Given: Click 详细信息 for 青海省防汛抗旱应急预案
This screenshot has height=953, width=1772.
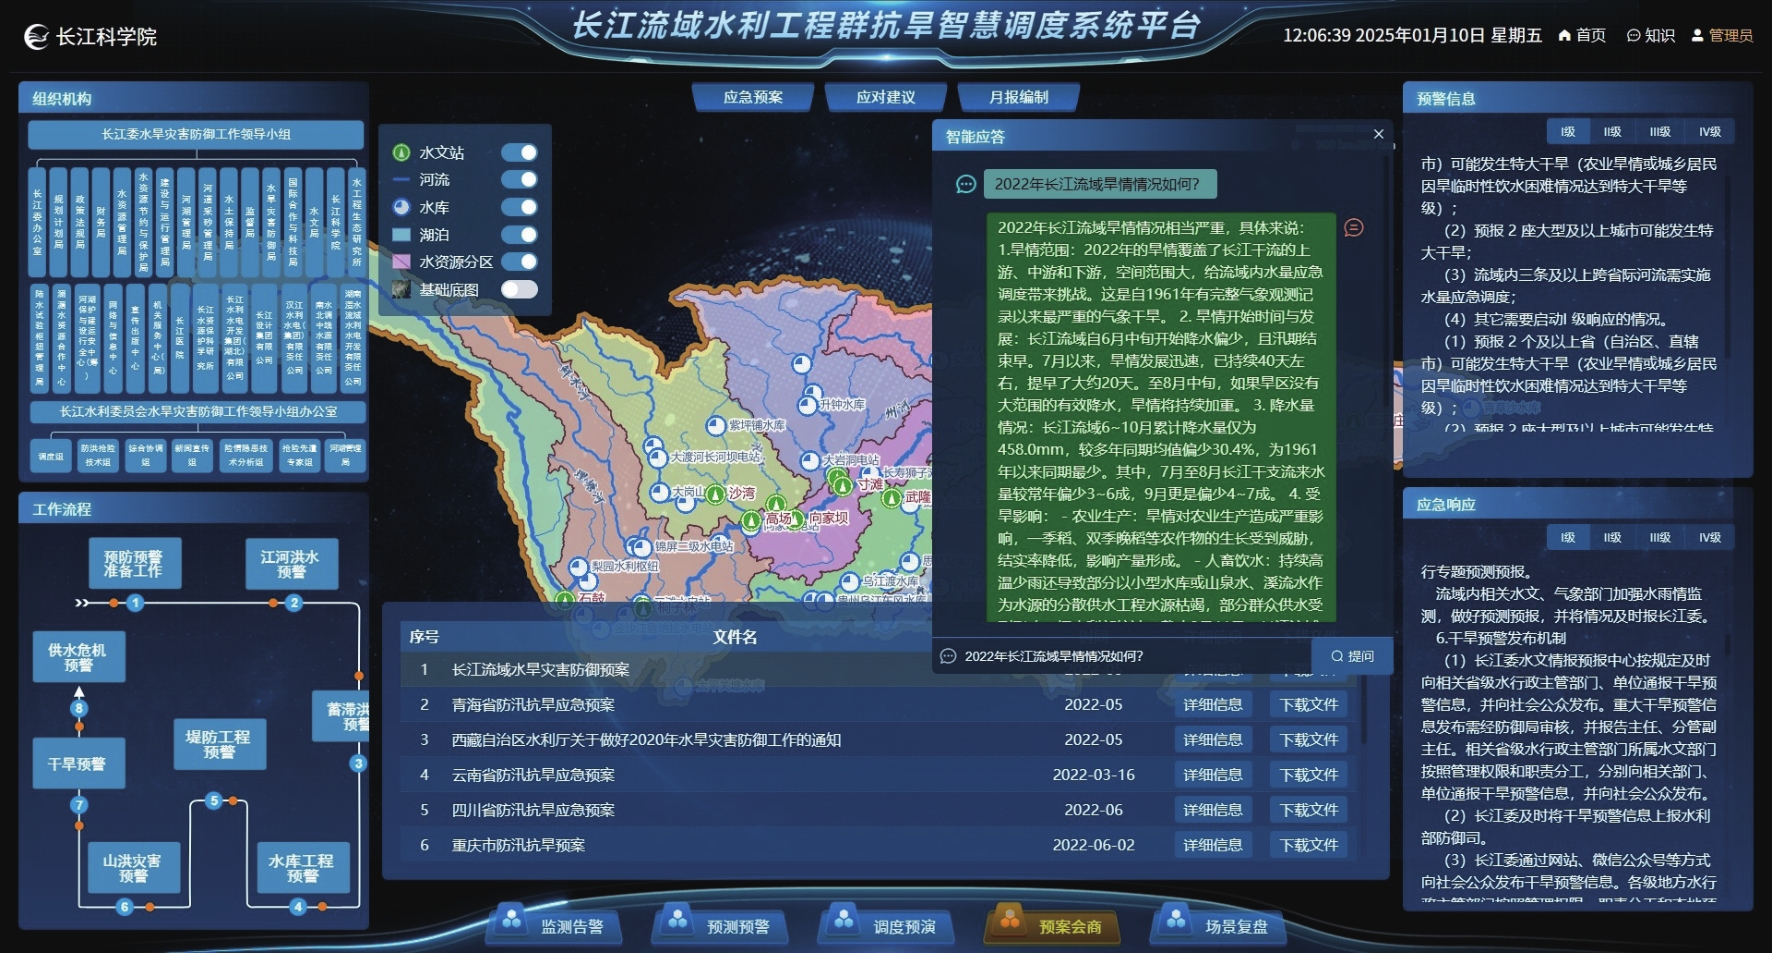Looking at the screenshot, I should [1212, 705].
